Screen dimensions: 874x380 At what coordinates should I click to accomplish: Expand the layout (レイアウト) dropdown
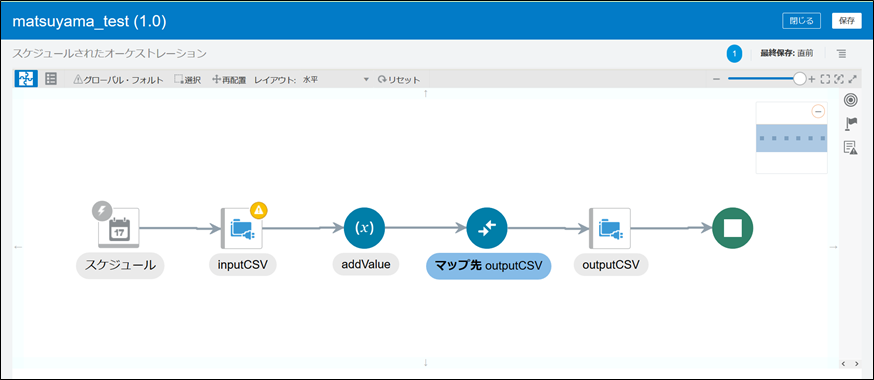tap(336, 80)
